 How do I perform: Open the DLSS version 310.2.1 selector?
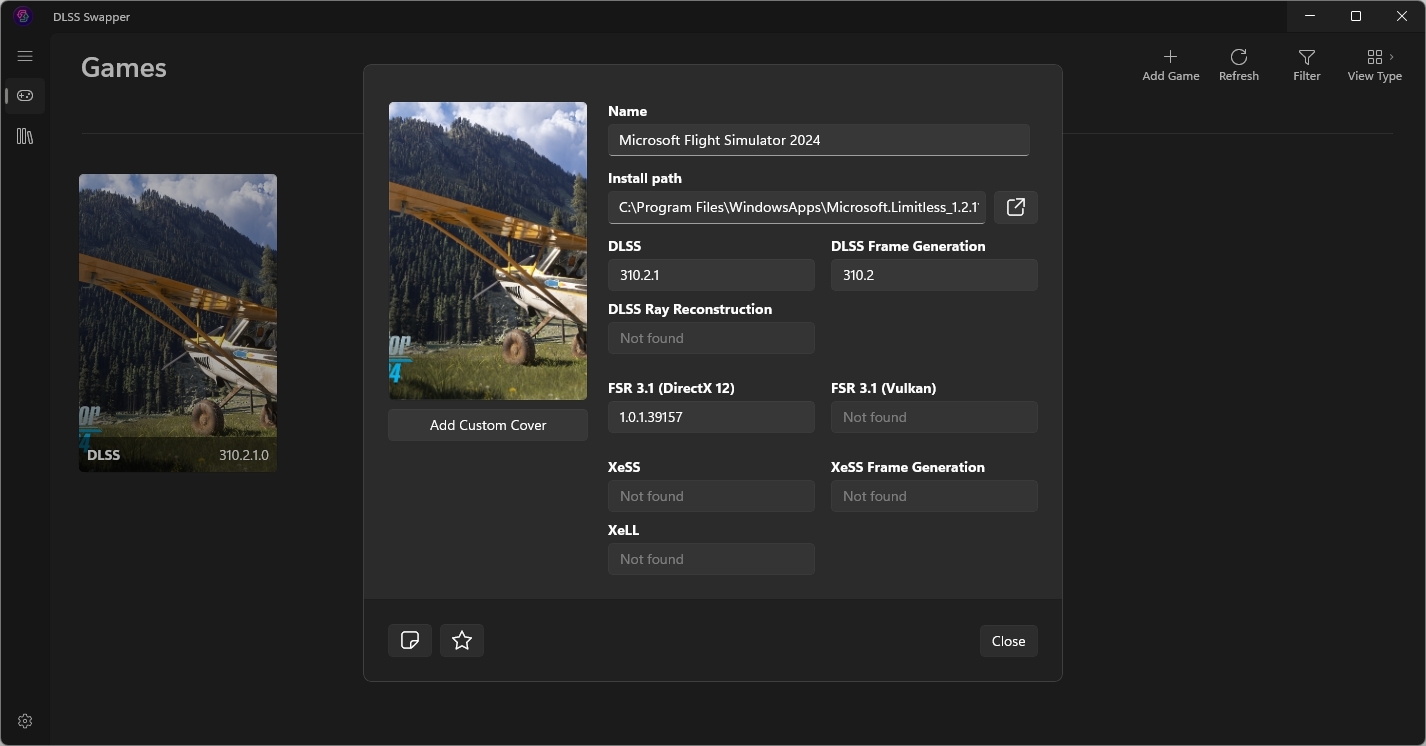click(711, 275)
